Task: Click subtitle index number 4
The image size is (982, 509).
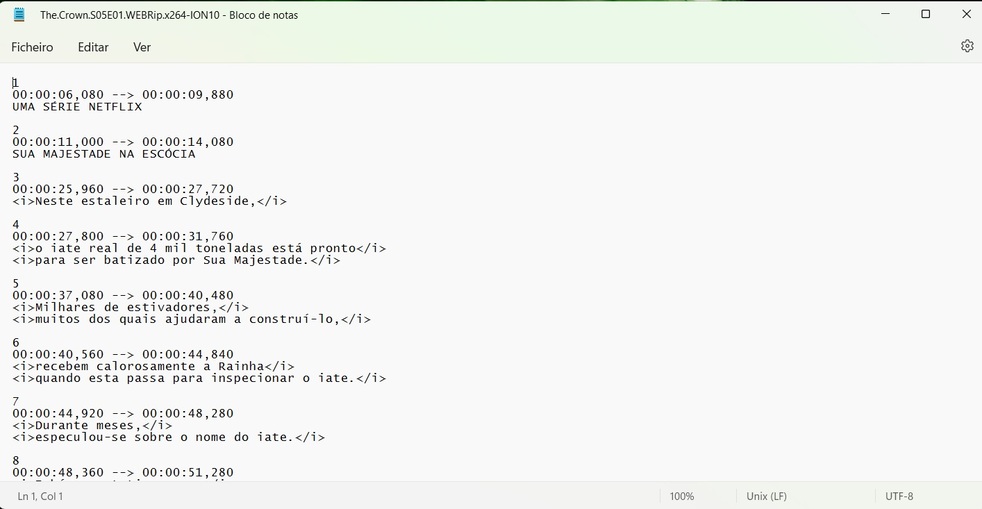Action: (x=16, y=224)
